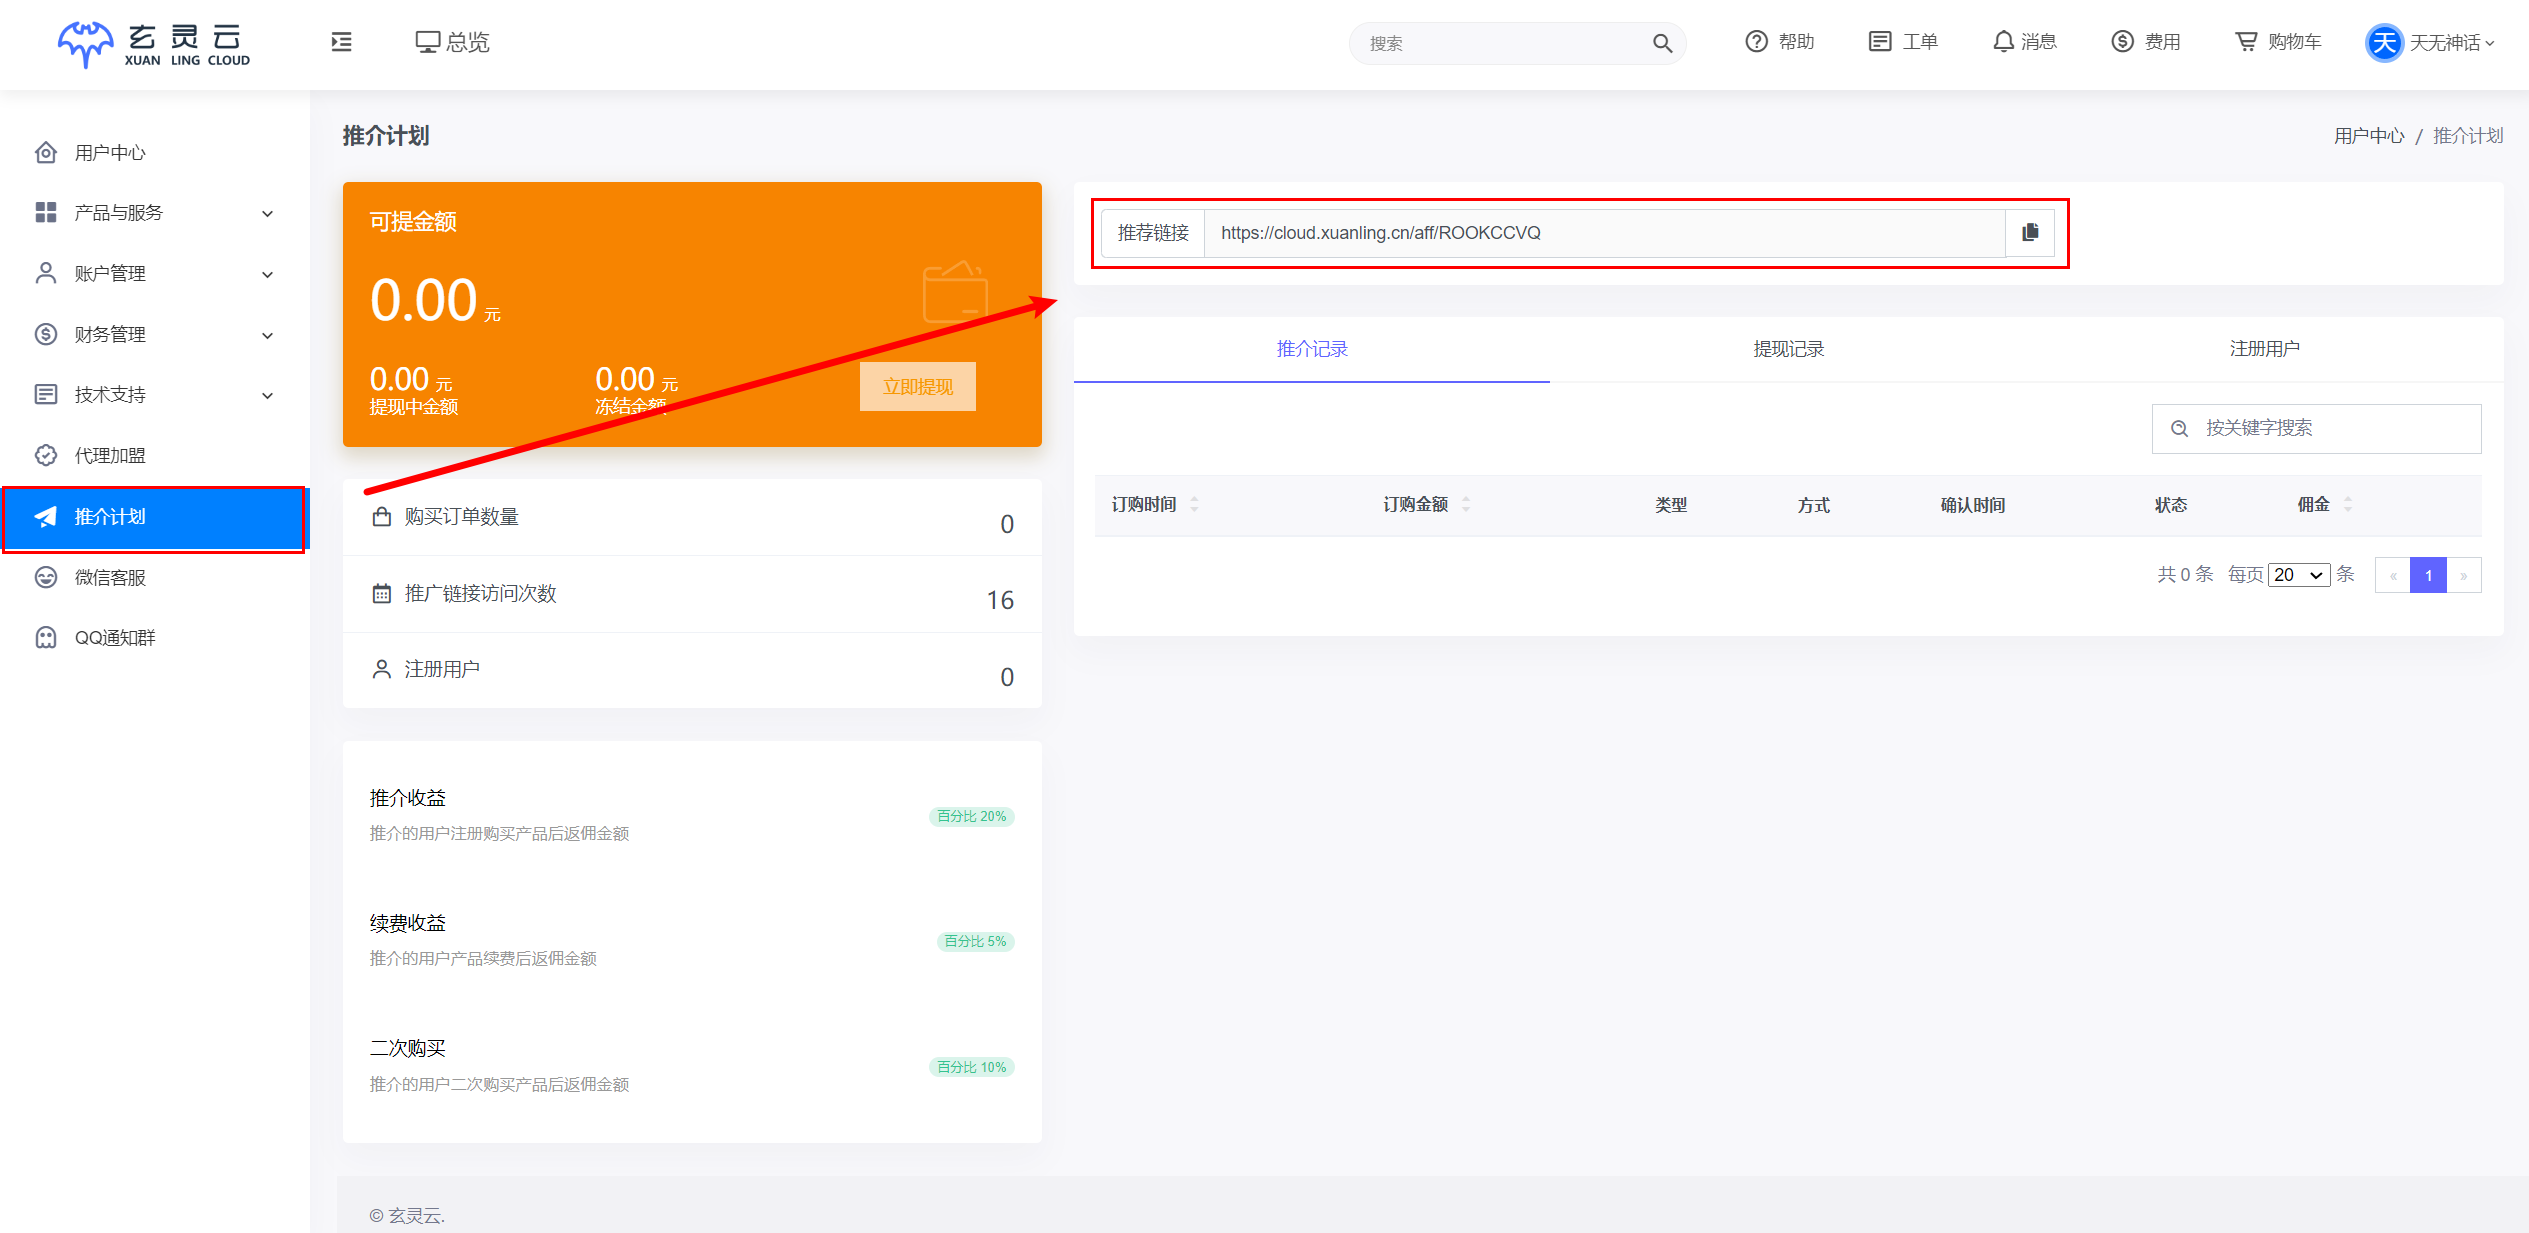Click the search magnifier icon in top bar
Screen dimensions: 2529x1233
click(1661, 43)
